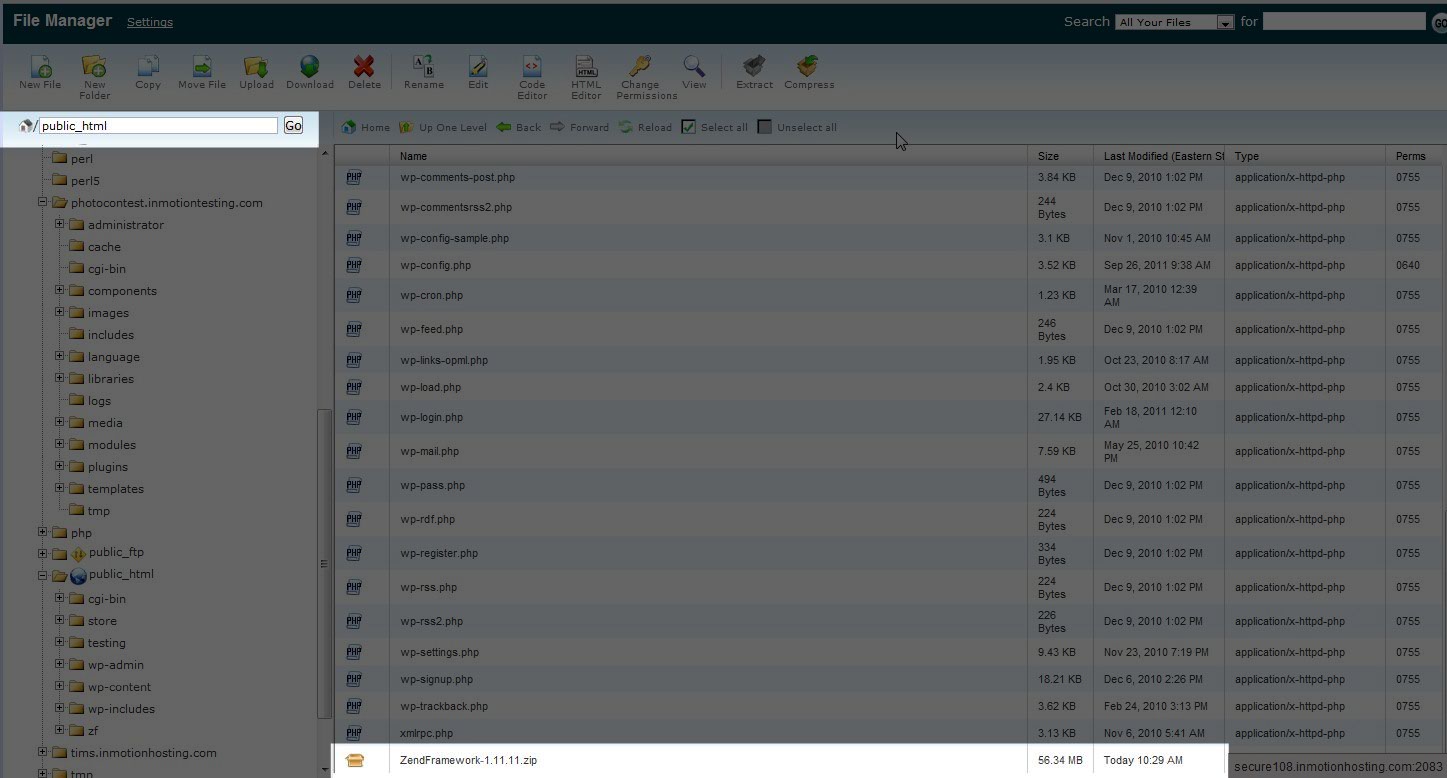Click the New Folder toolbar icon
The height and width of the screenshot is (778, 1447).
95,77
